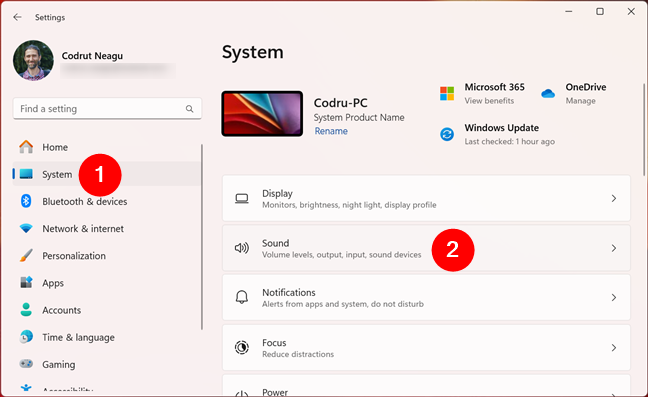The height and width of the screenshot is (397, 648).
Task: Click the Windows Update sync icon
Action: coord(447,134)
